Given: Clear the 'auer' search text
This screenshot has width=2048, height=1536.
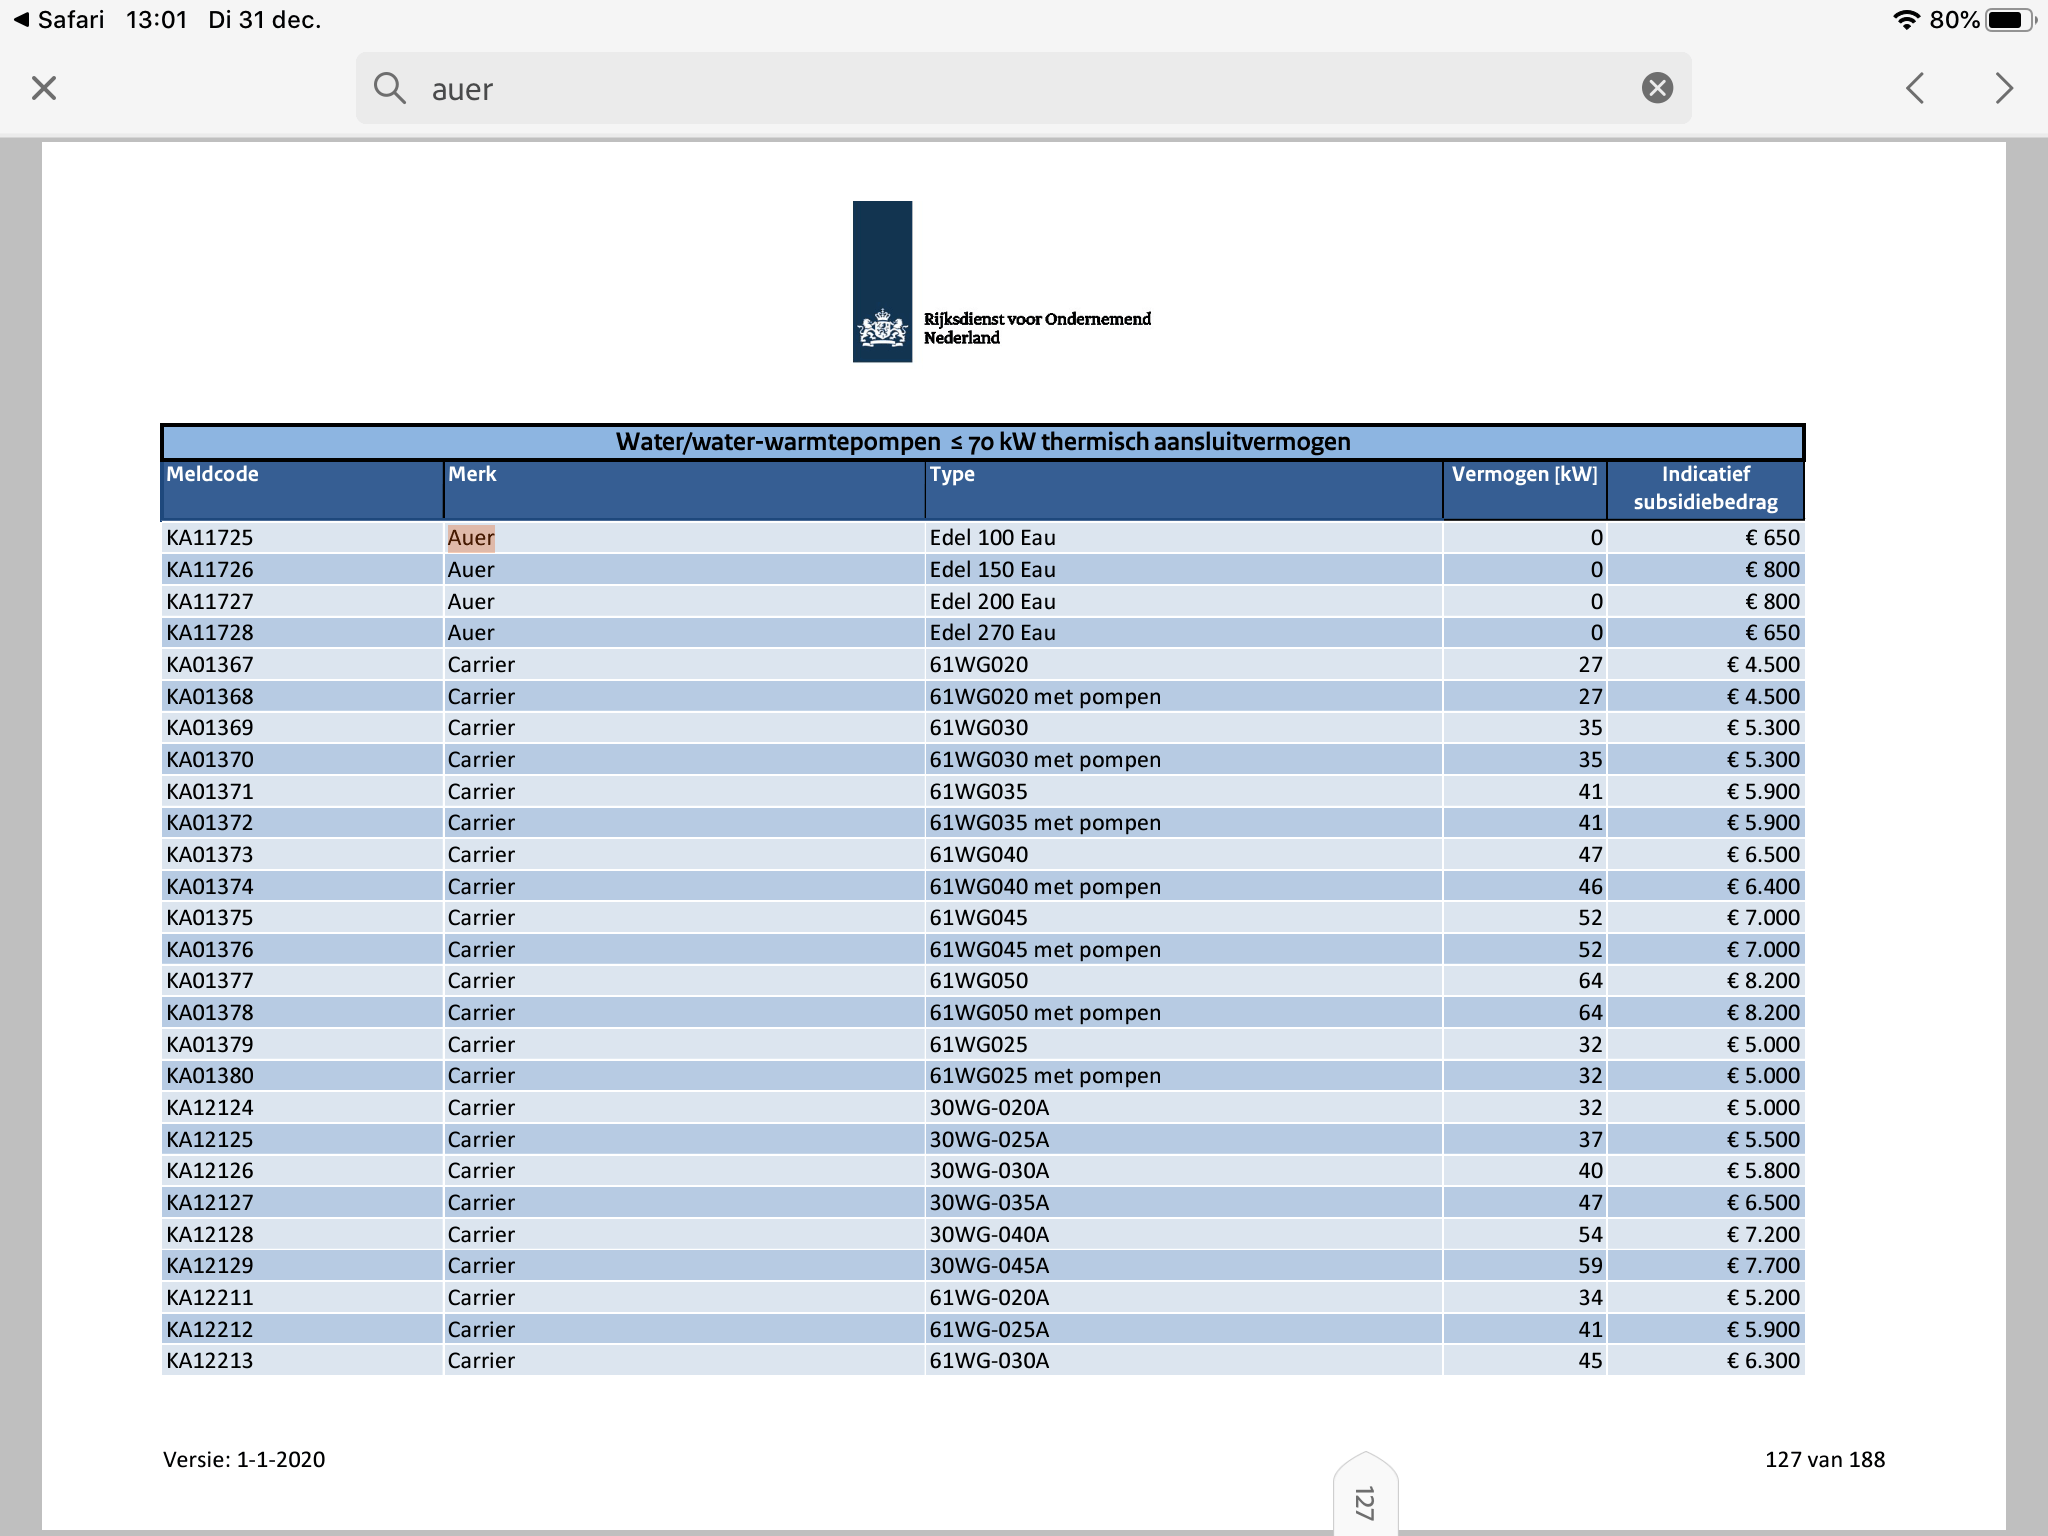Looking at the screenshot, I should point(1657,88).
